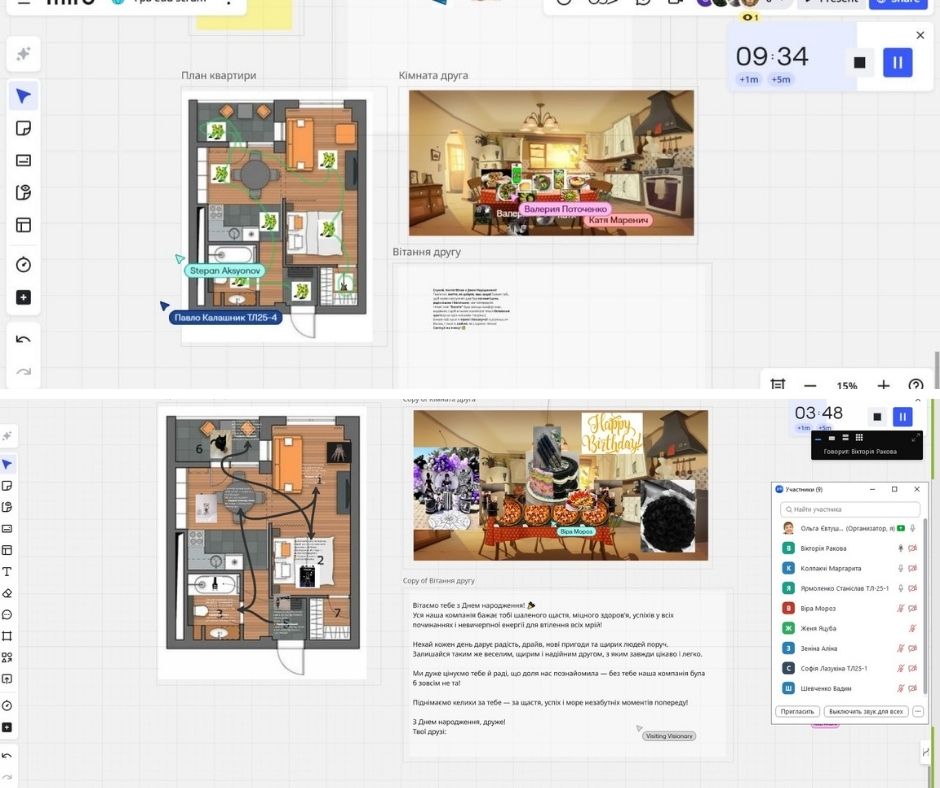Select the sticky note tool in upper toolbar
The image size is (940, 788).
pos(24,129)
